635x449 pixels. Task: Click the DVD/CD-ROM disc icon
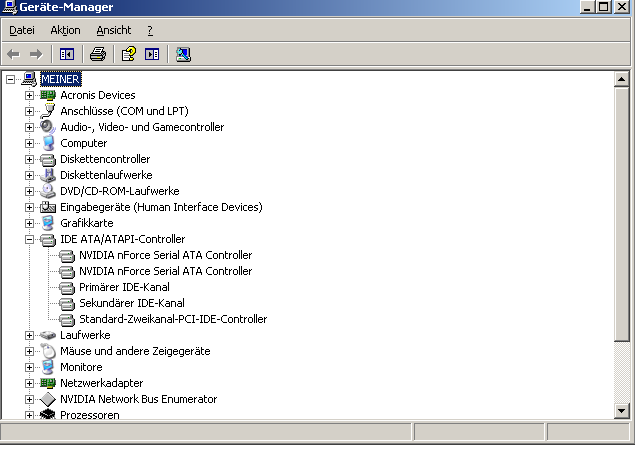(x=48, y=191)
